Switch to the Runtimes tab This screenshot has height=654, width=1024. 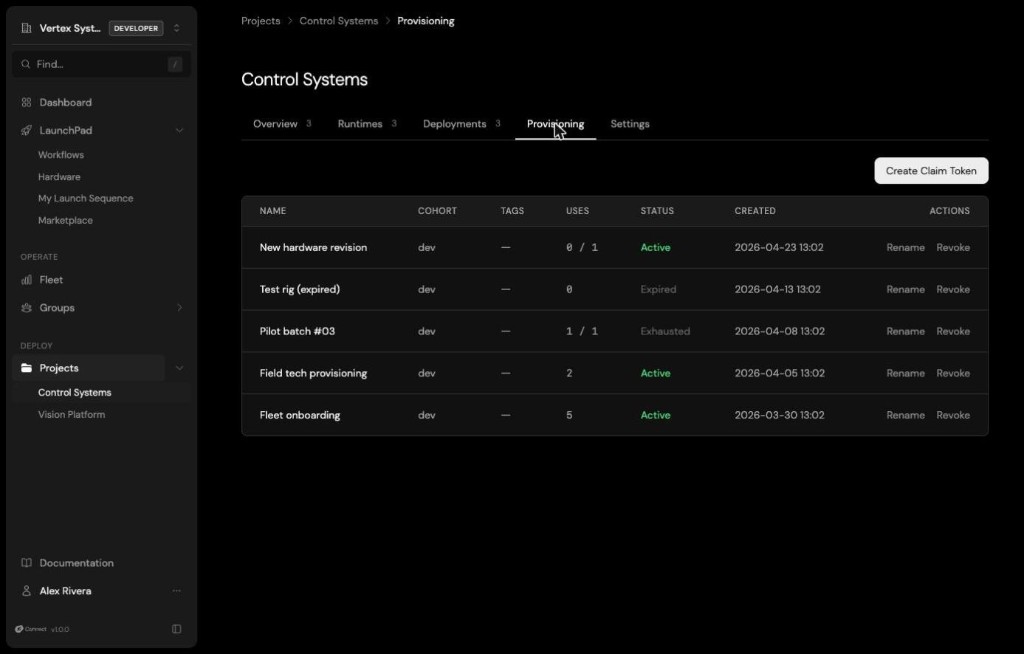[360, 124]
